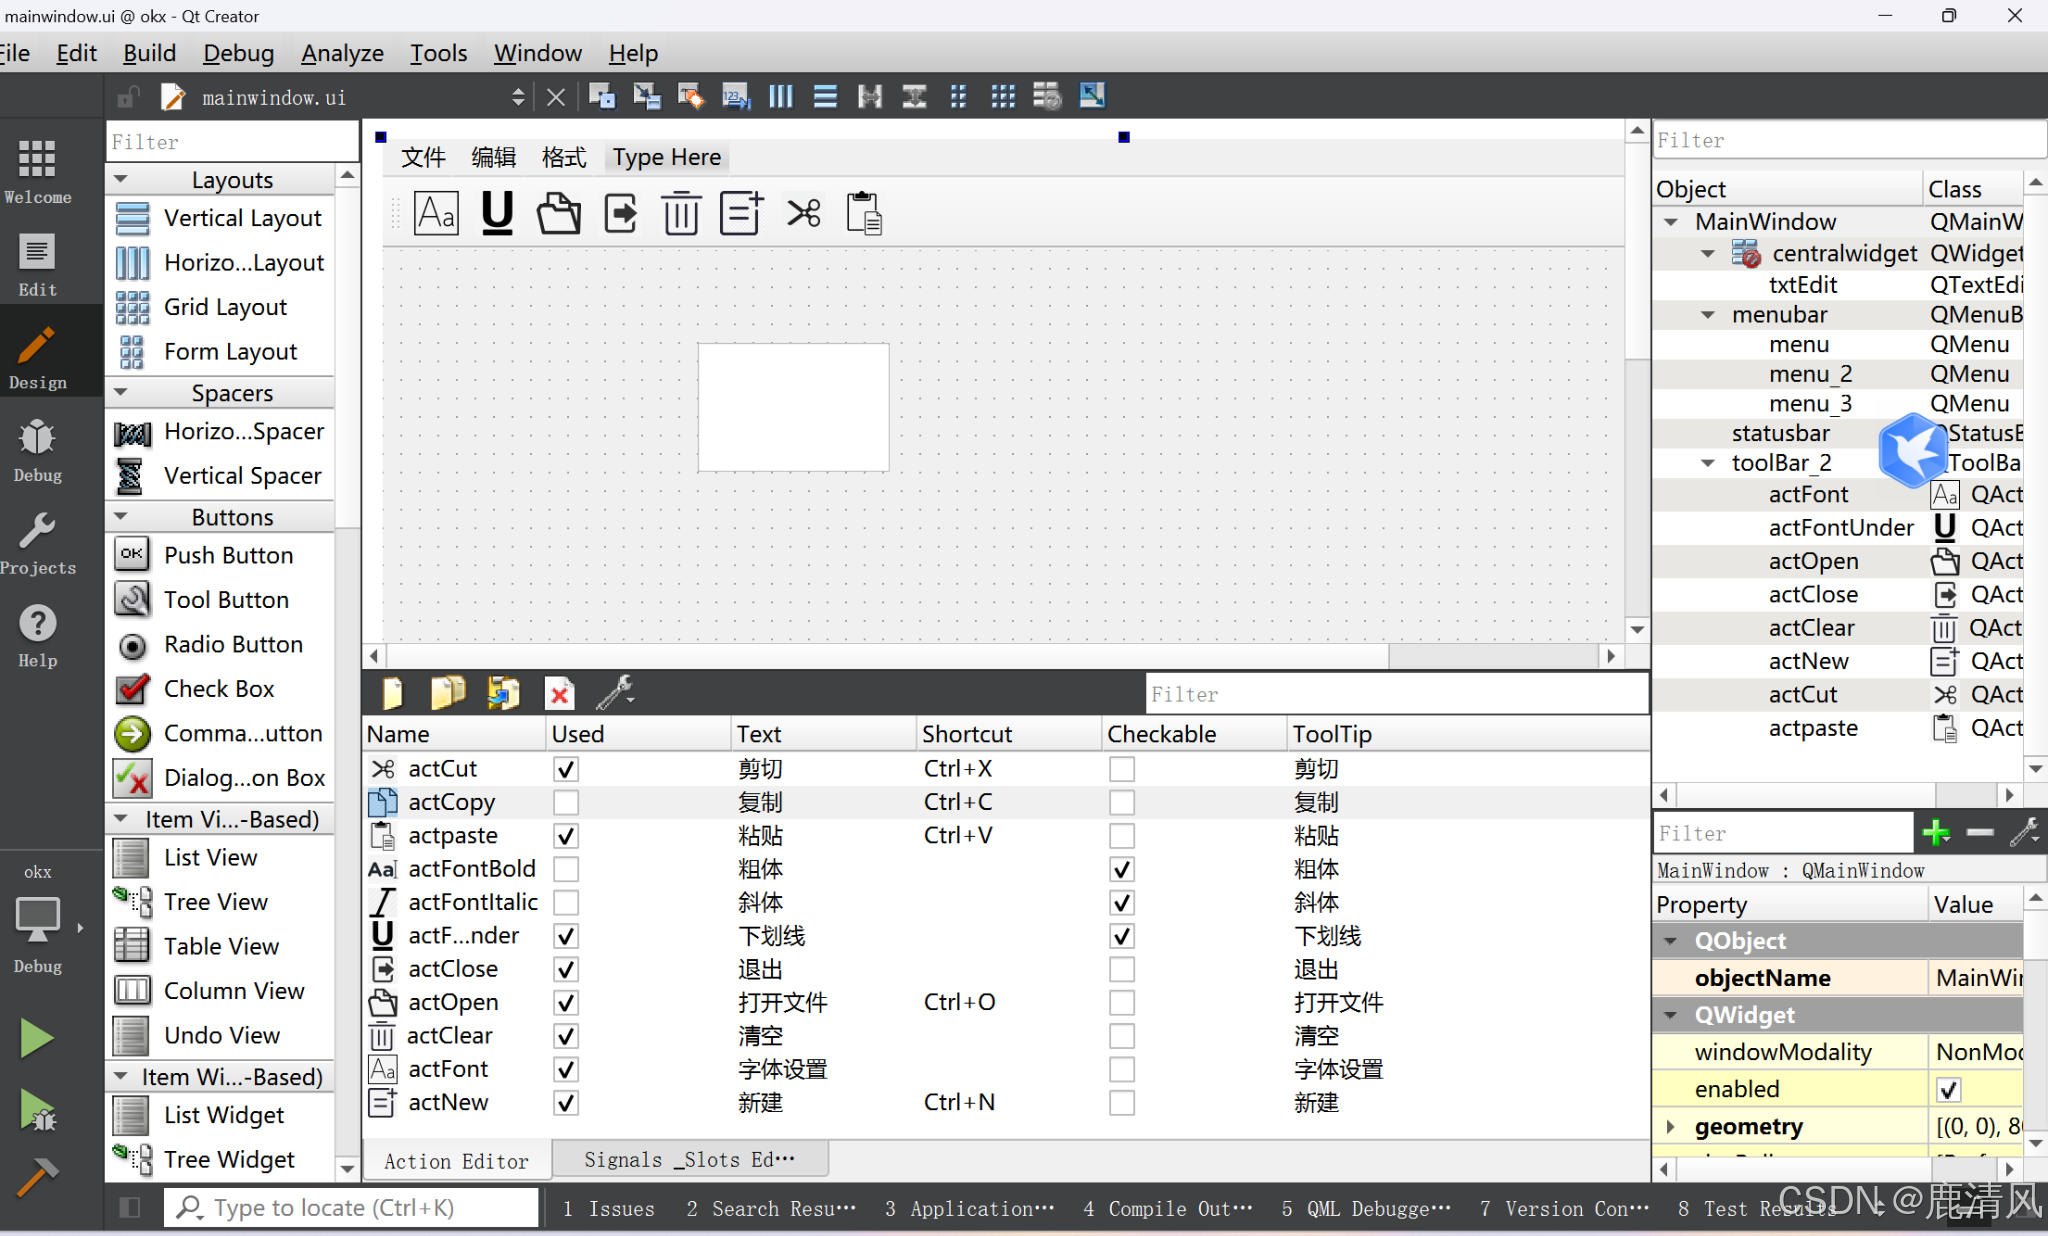The height and width of the screenshot is (1236, 2048).
Task: Collapse the toolBar_2 tree node
Action: [1708, 463]
